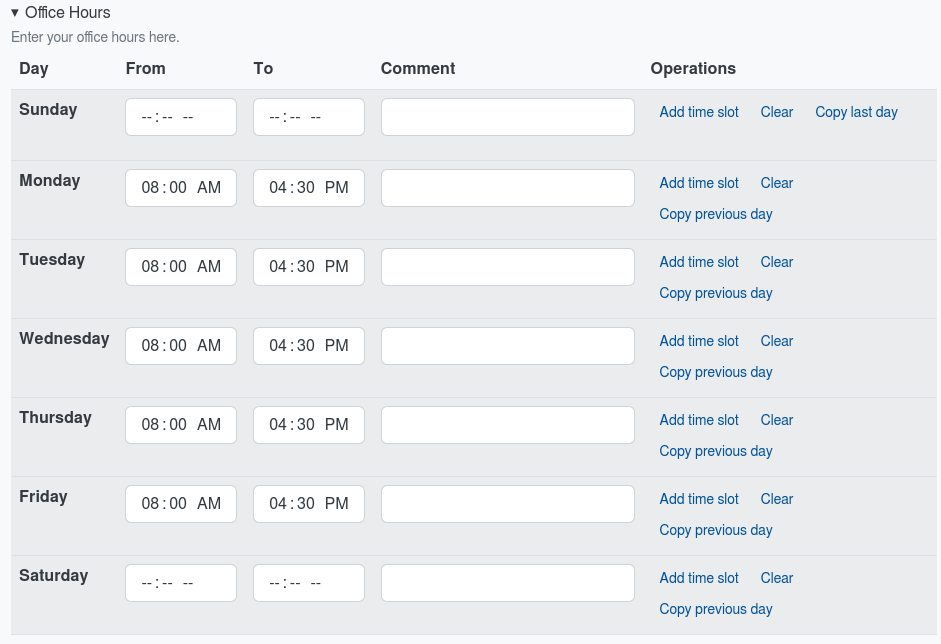Click Saturday's comment field
The width and height of the screenshot is (941, 644).
(507, 582)
